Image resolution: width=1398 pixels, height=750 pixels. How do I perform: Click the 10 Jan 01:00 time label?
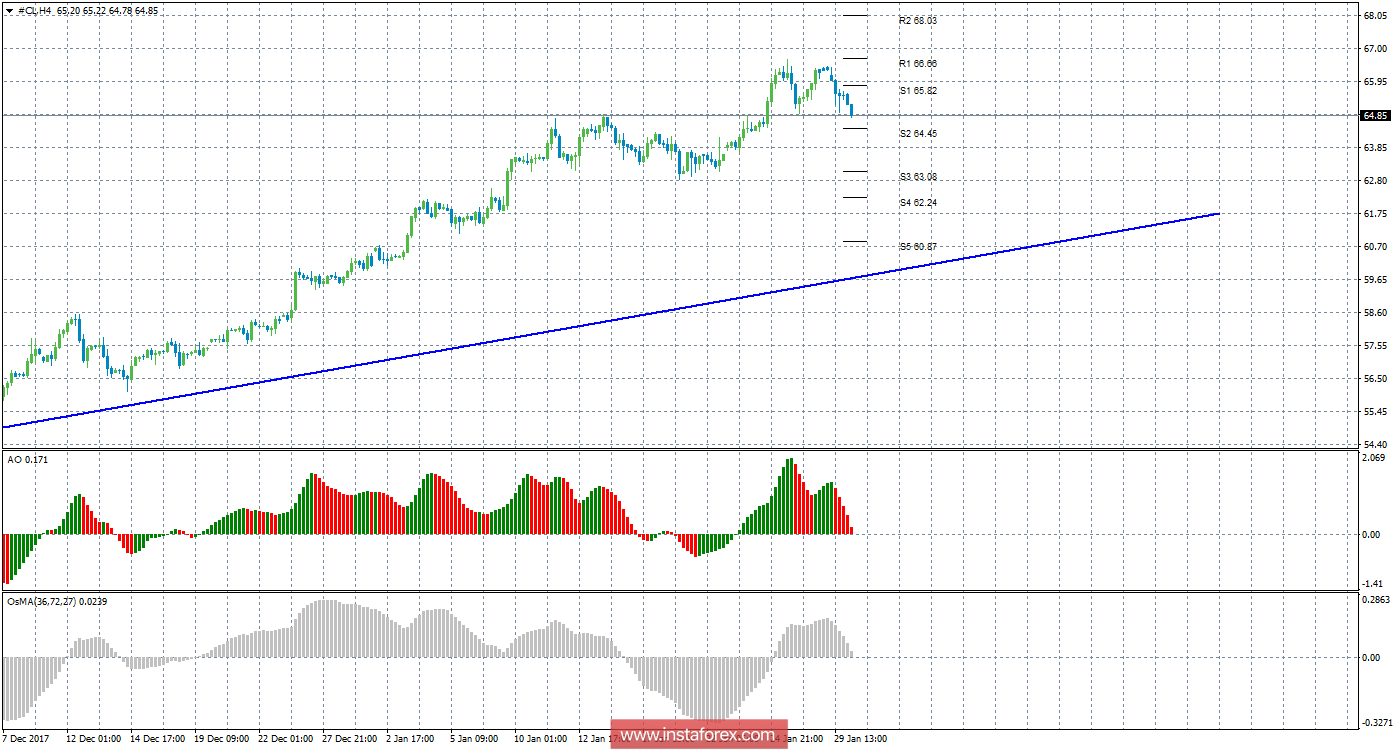pos(542,739)
